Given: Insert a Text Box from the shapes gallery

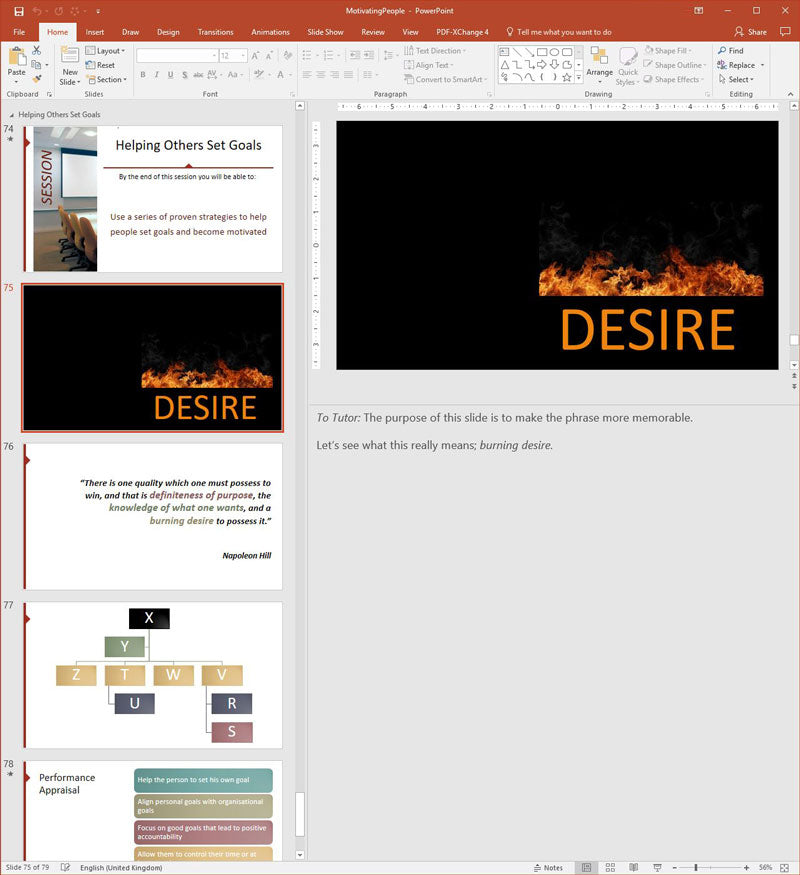Looking at the screenshot, I should (x=504, y=52).
